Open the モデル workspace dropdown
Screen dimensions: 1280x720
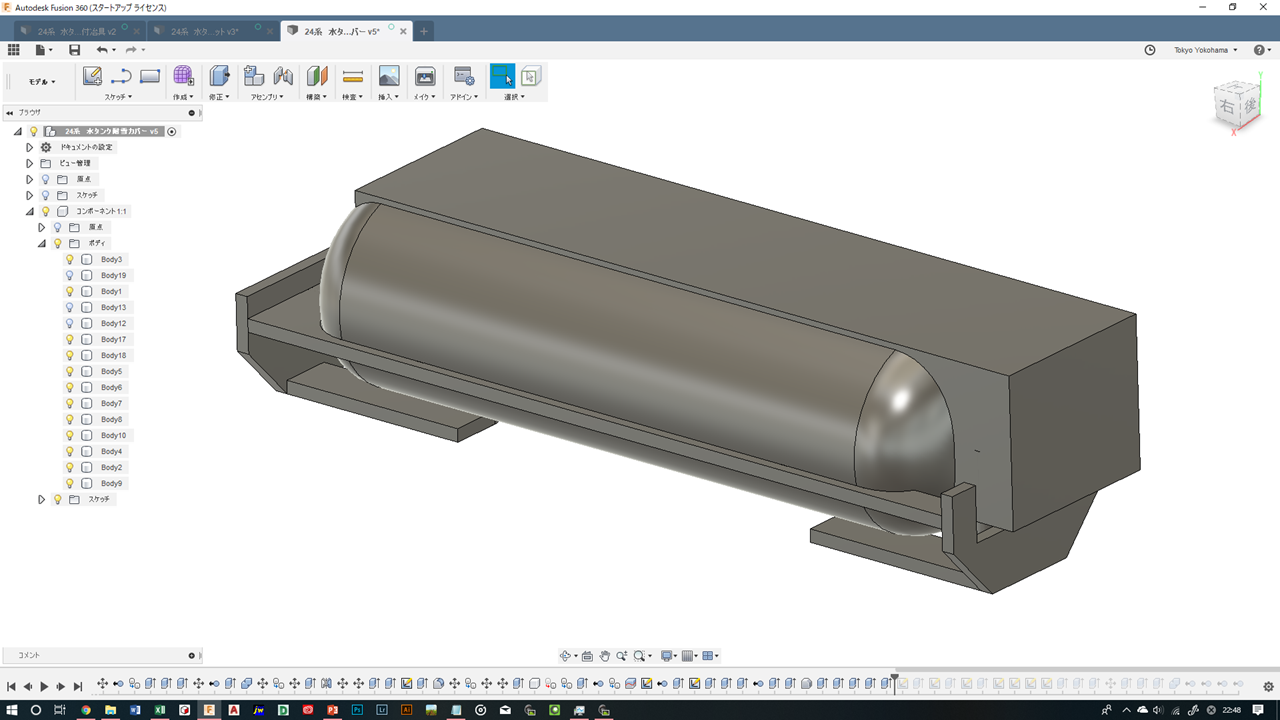pyautogui.click(x=42, y=82)
